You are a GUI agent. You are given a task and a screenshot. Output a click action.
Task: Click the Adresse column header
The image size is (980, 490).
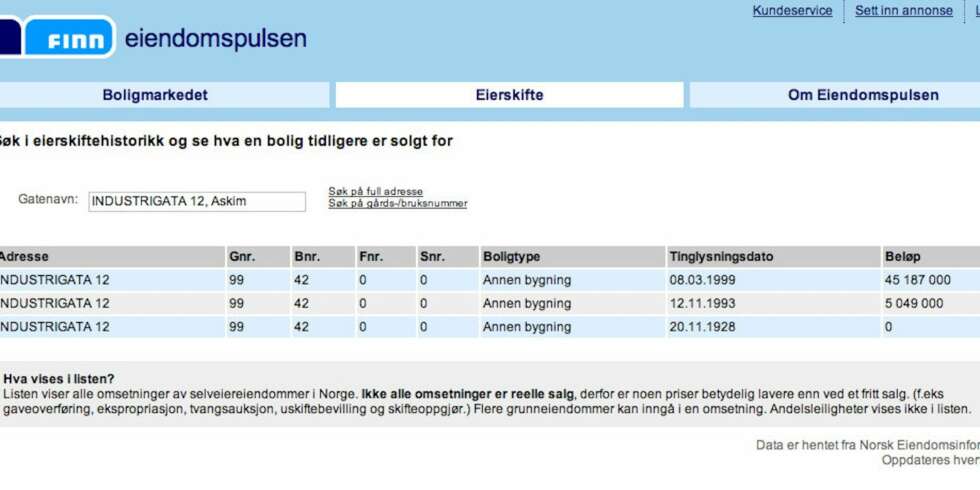pos(23,257)
